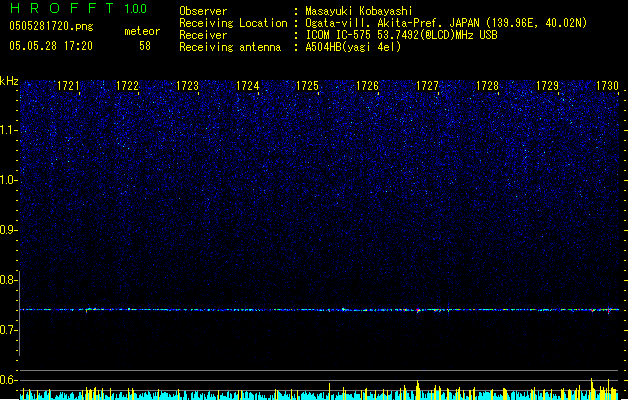The image size is (629, 400).
Task: Click the 0.6 kHz axis label
Action: [8, 380]
